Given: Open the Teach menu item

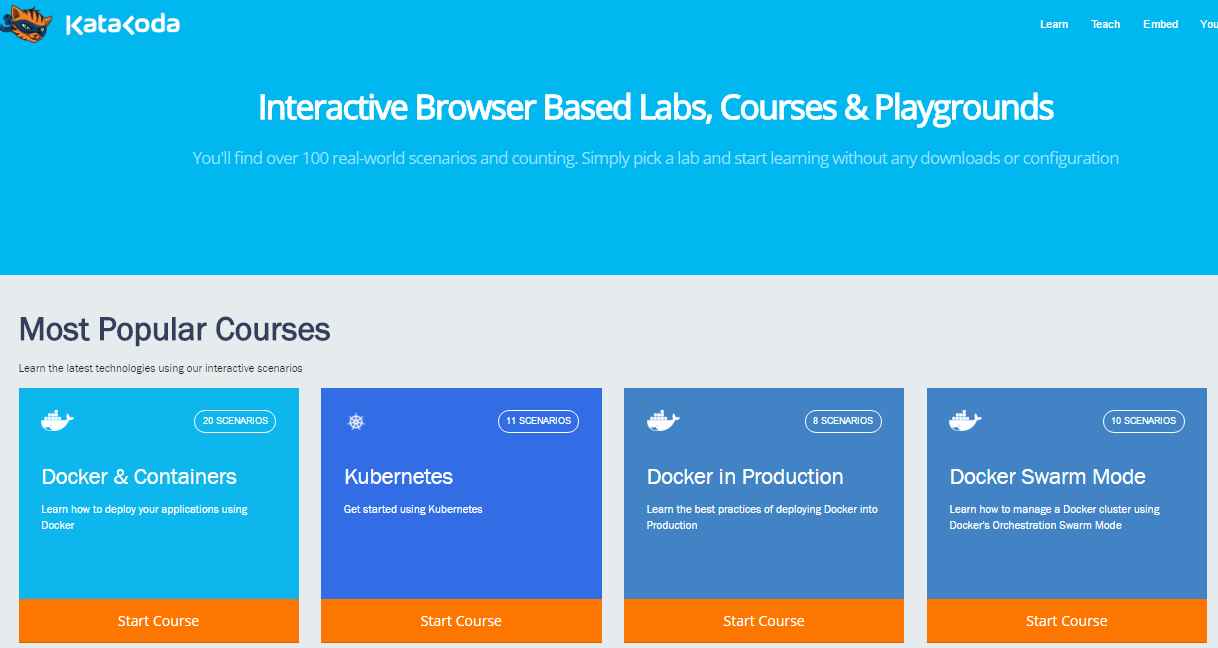Looking at the screenshot, I should 1106,24.
